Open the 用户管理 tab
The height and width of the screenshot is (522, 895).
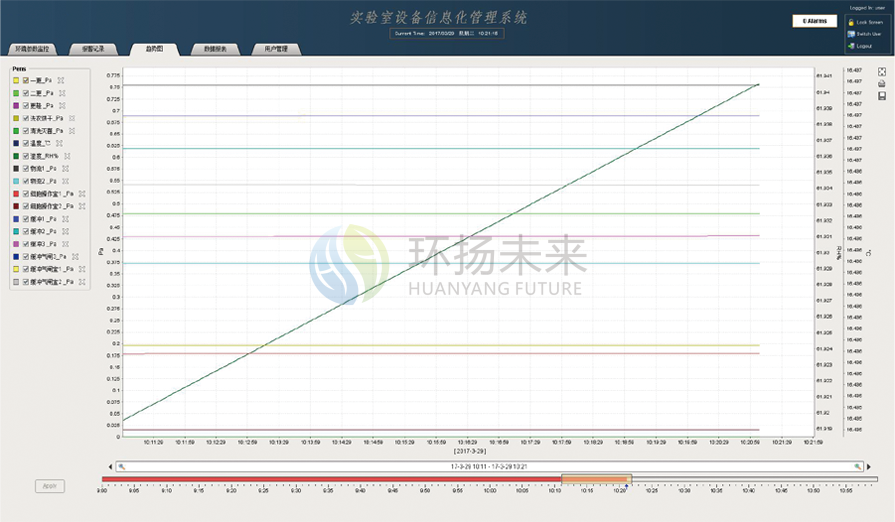[276, 49]
